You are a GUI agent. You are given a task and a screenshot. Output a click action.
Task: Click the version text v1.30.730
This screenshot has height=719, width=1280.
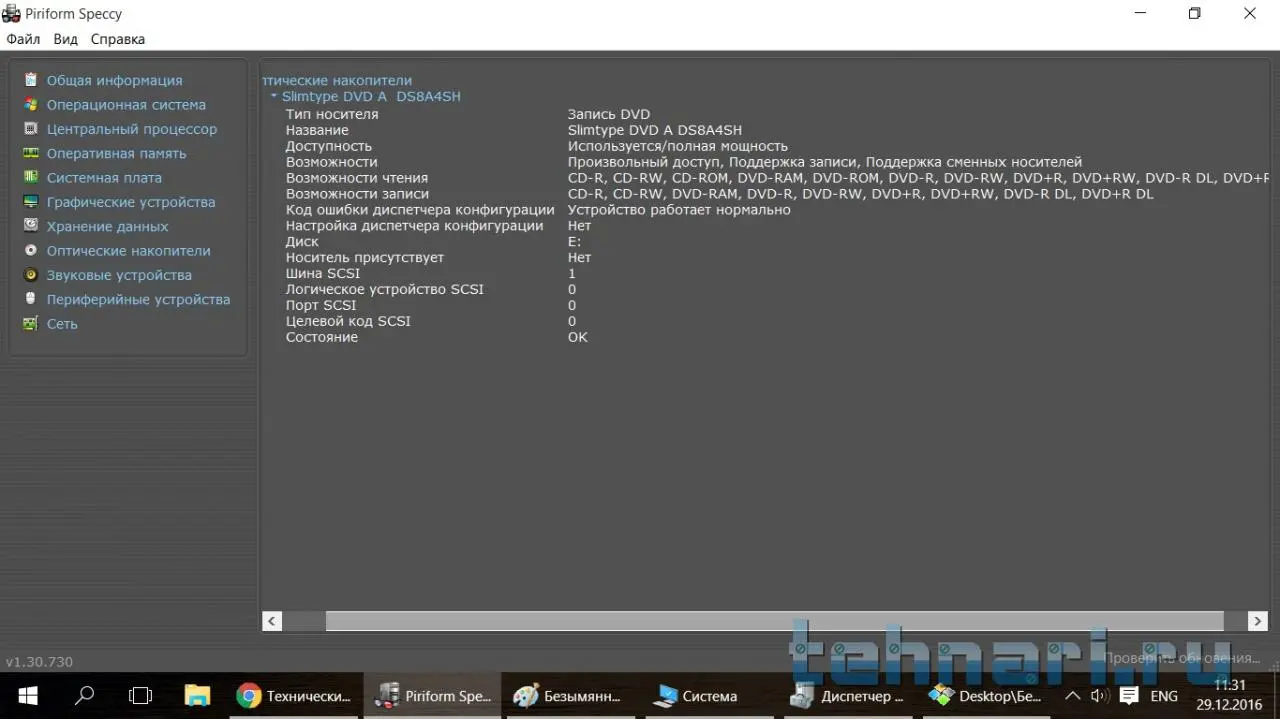pos(39,662)
